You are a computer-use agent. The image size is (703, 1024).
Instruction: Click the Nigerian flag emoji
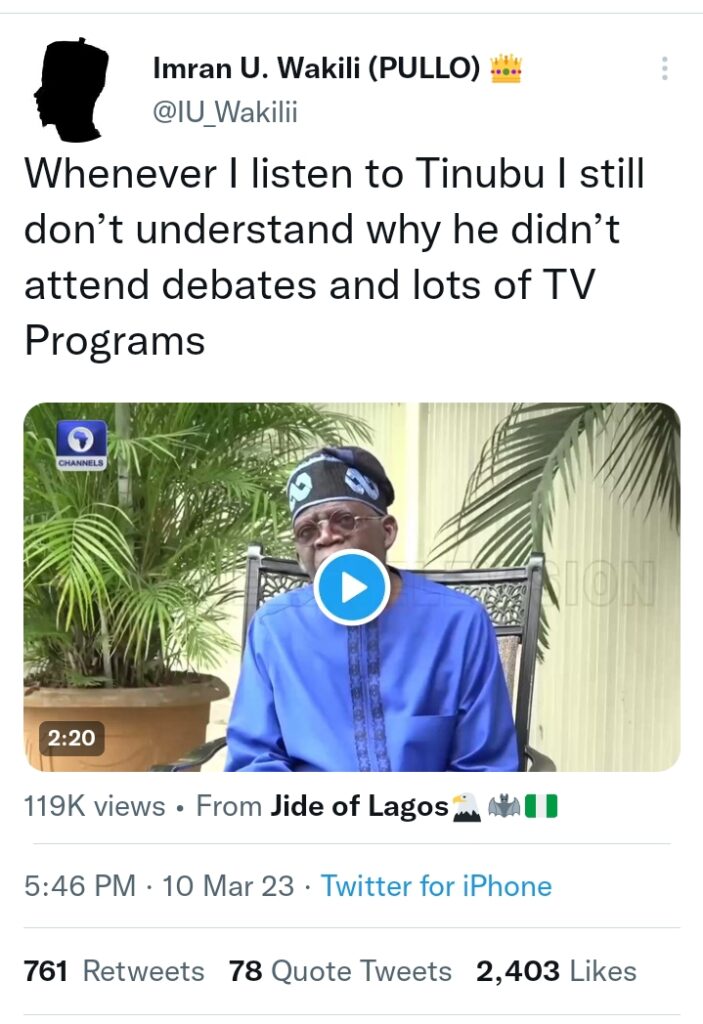pyautogui.click(x=542, y=807)
